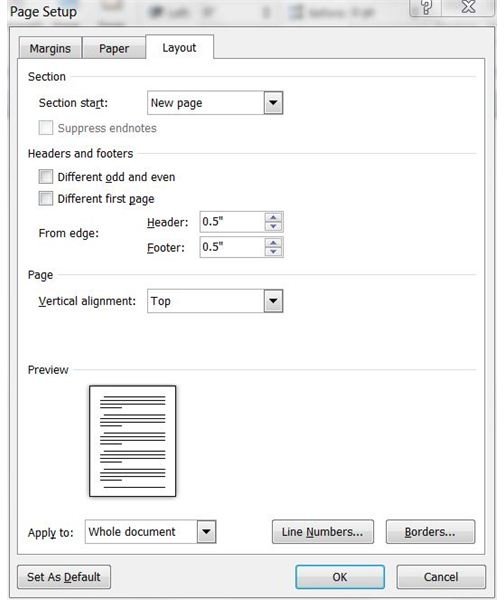Click the Section heading label
Viewport: 504px width, 600px height.
click(47, 77)
